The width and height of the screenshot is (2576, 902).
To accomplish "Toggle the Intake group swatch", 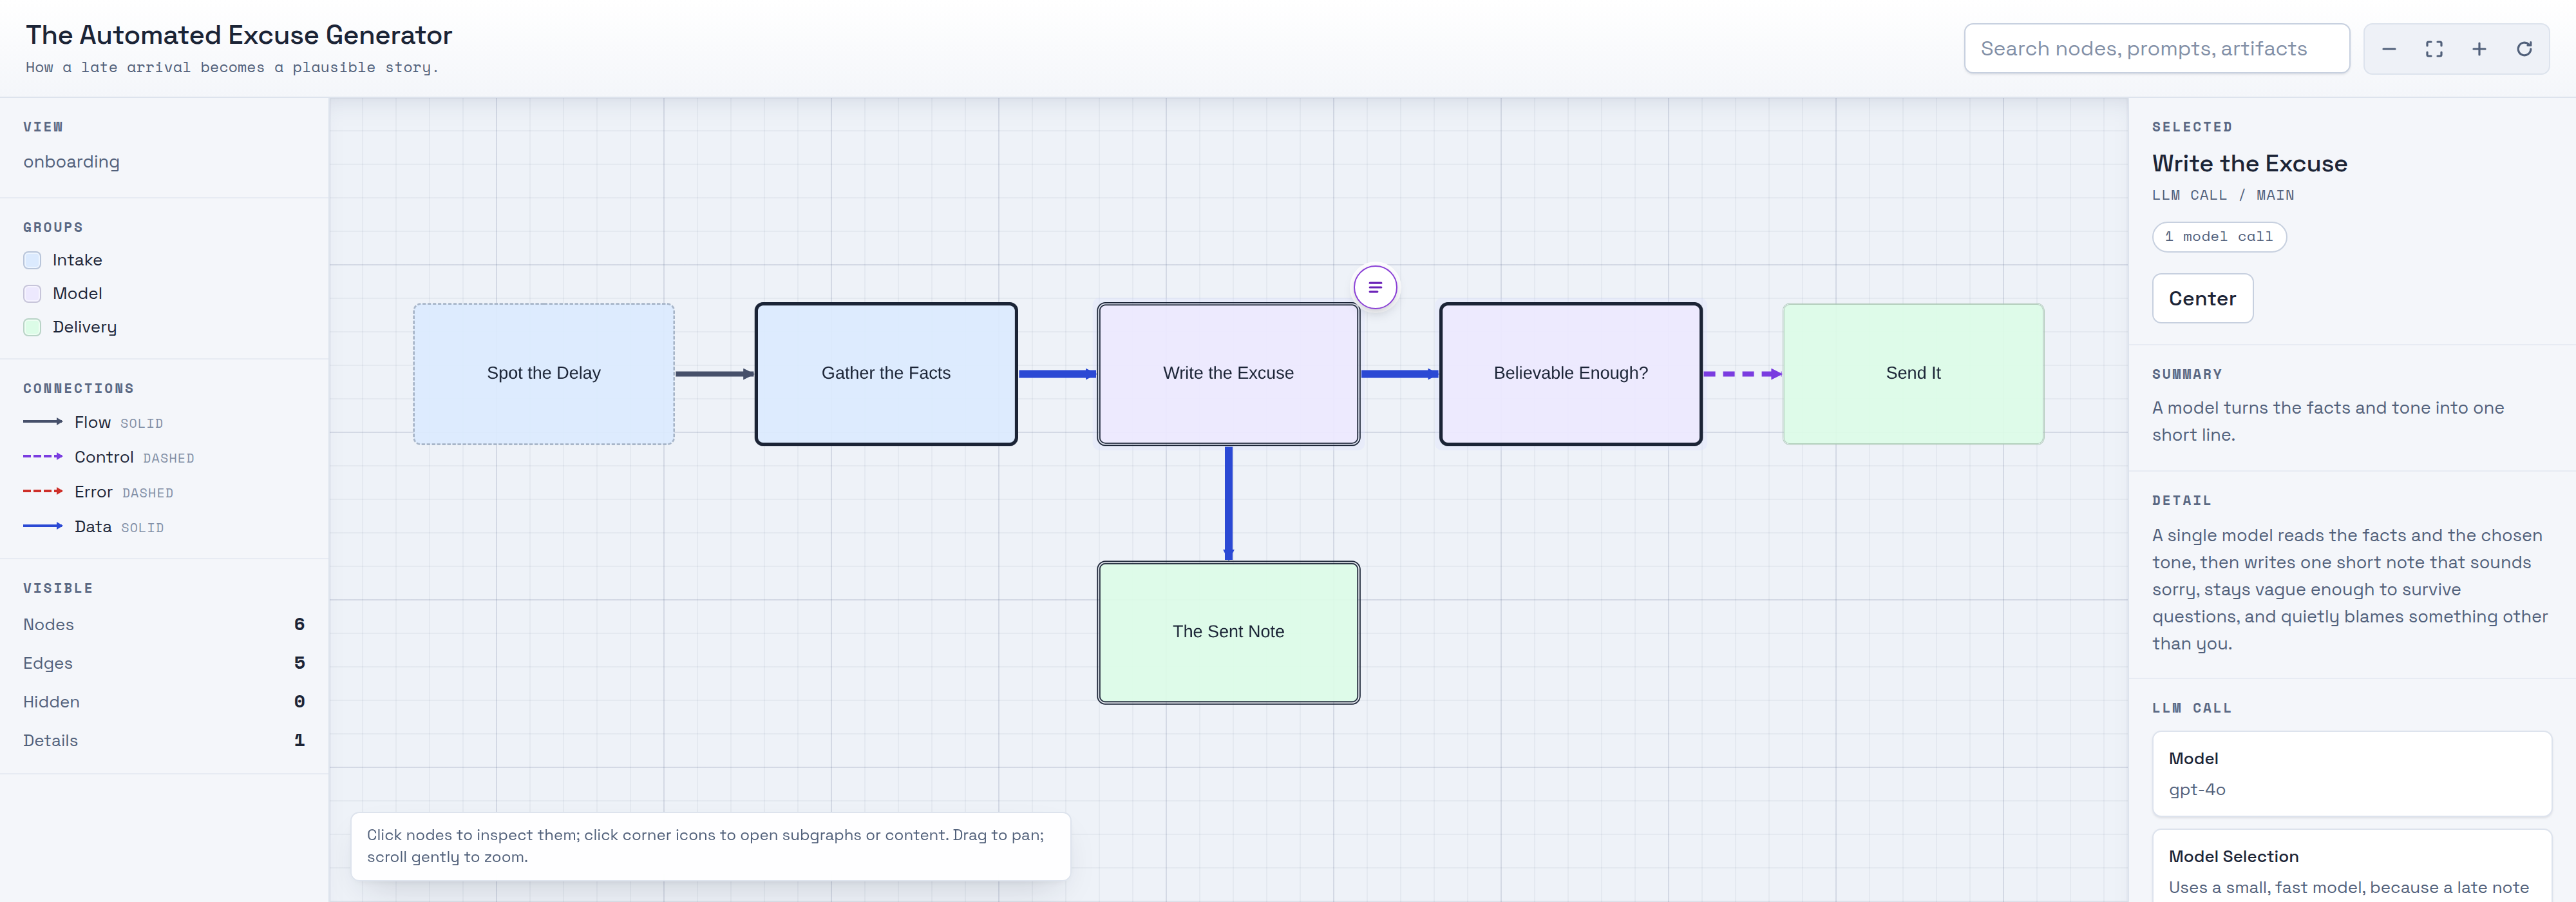I will [32, 260].
